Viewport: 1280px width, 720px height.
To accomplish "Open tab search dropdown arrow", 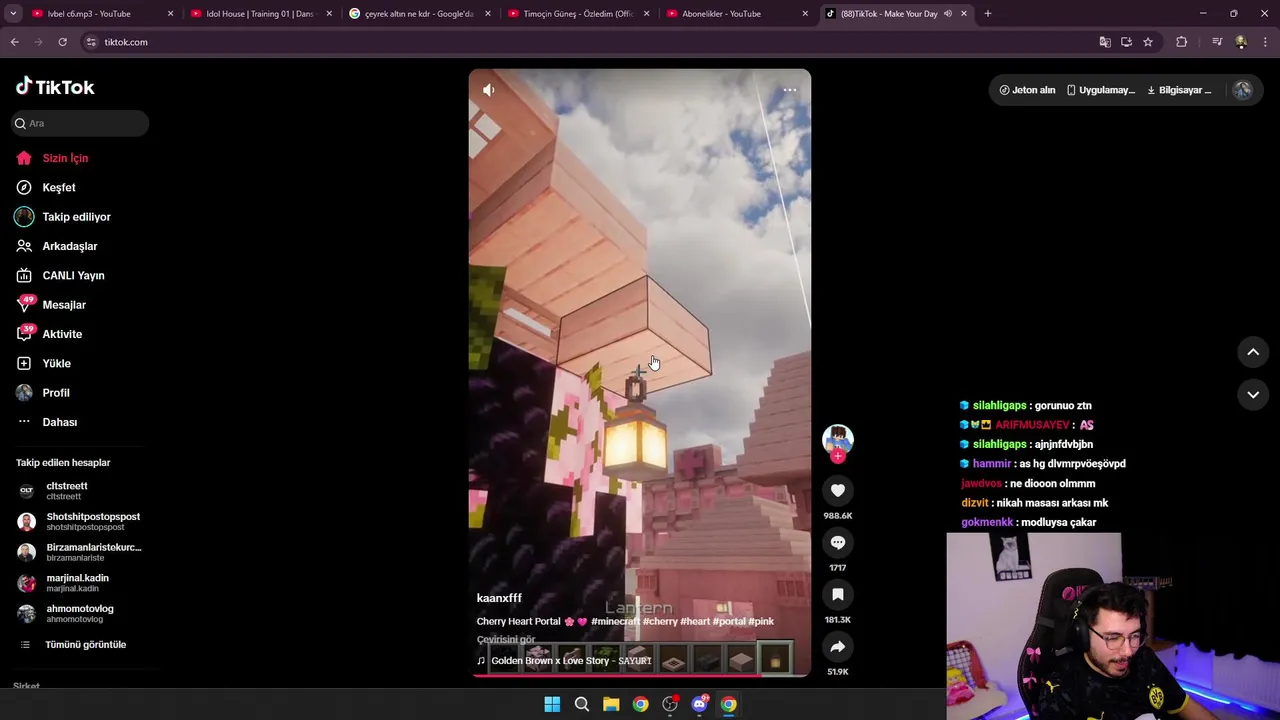I will [x=13, y=14].
